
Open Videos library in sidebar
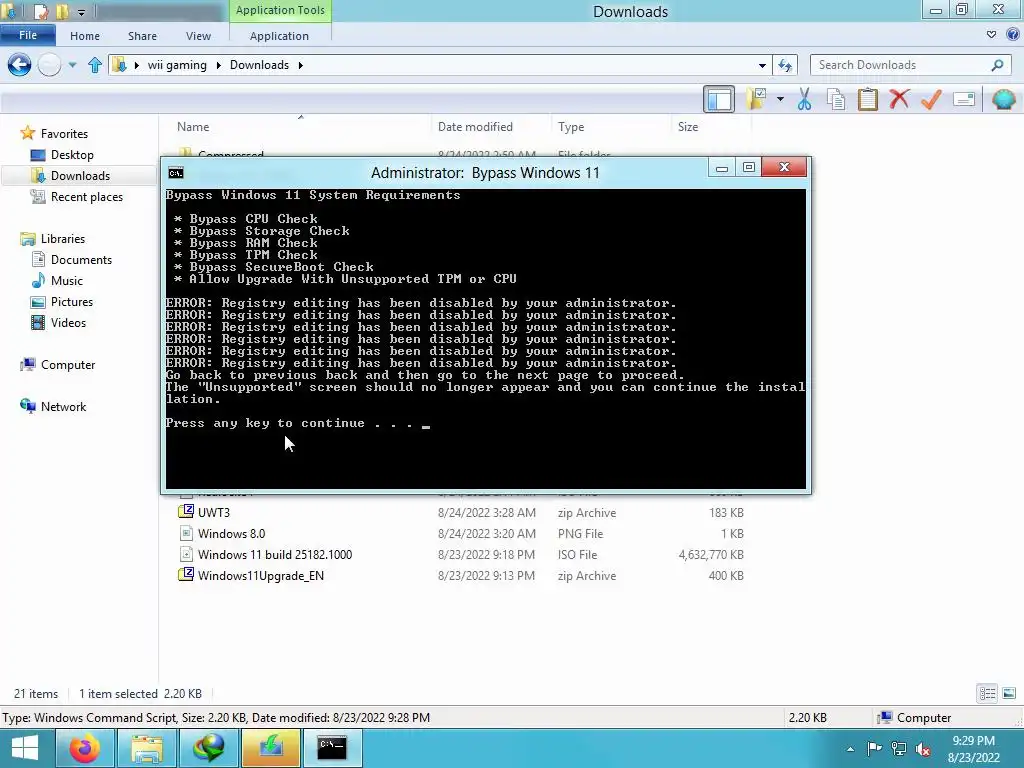pyautogui.click(x=68, y=323)
